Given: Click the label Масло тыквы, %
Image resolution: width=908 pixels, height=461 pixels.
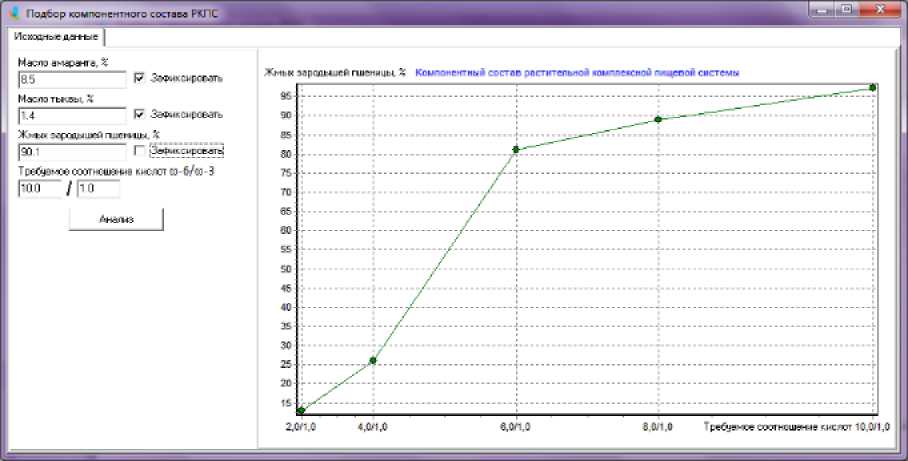Looking at the screenshot, I should 56,99.
